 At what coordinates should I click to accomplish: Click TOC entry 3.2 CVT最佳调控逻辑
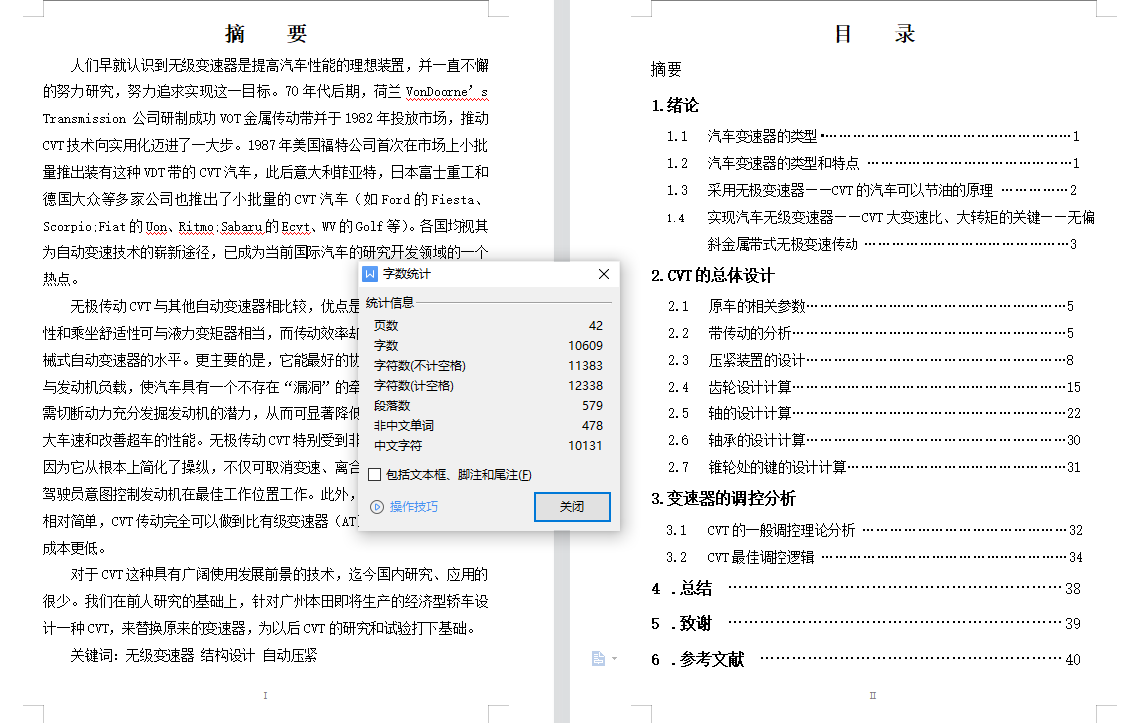pyautogui.click(x=760, y=557)
